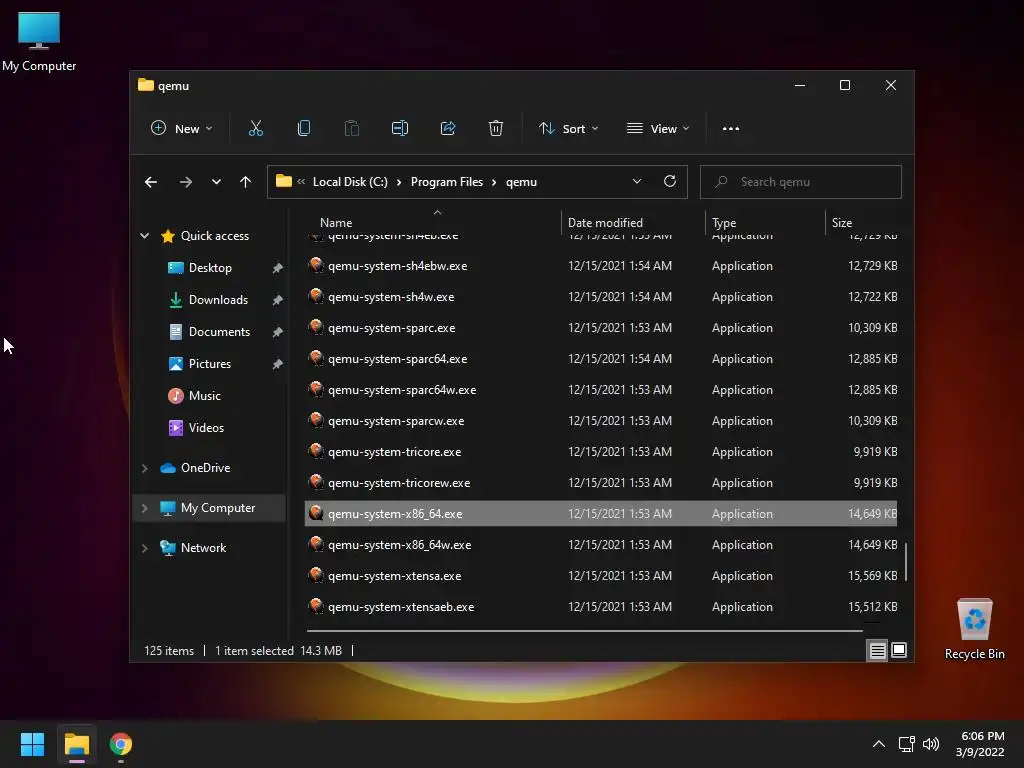Image resolution: width=1024 pixels, height=768 pixels.
Task: Click Local Disk (C:) breadcrumb
Action: (350, 182)
